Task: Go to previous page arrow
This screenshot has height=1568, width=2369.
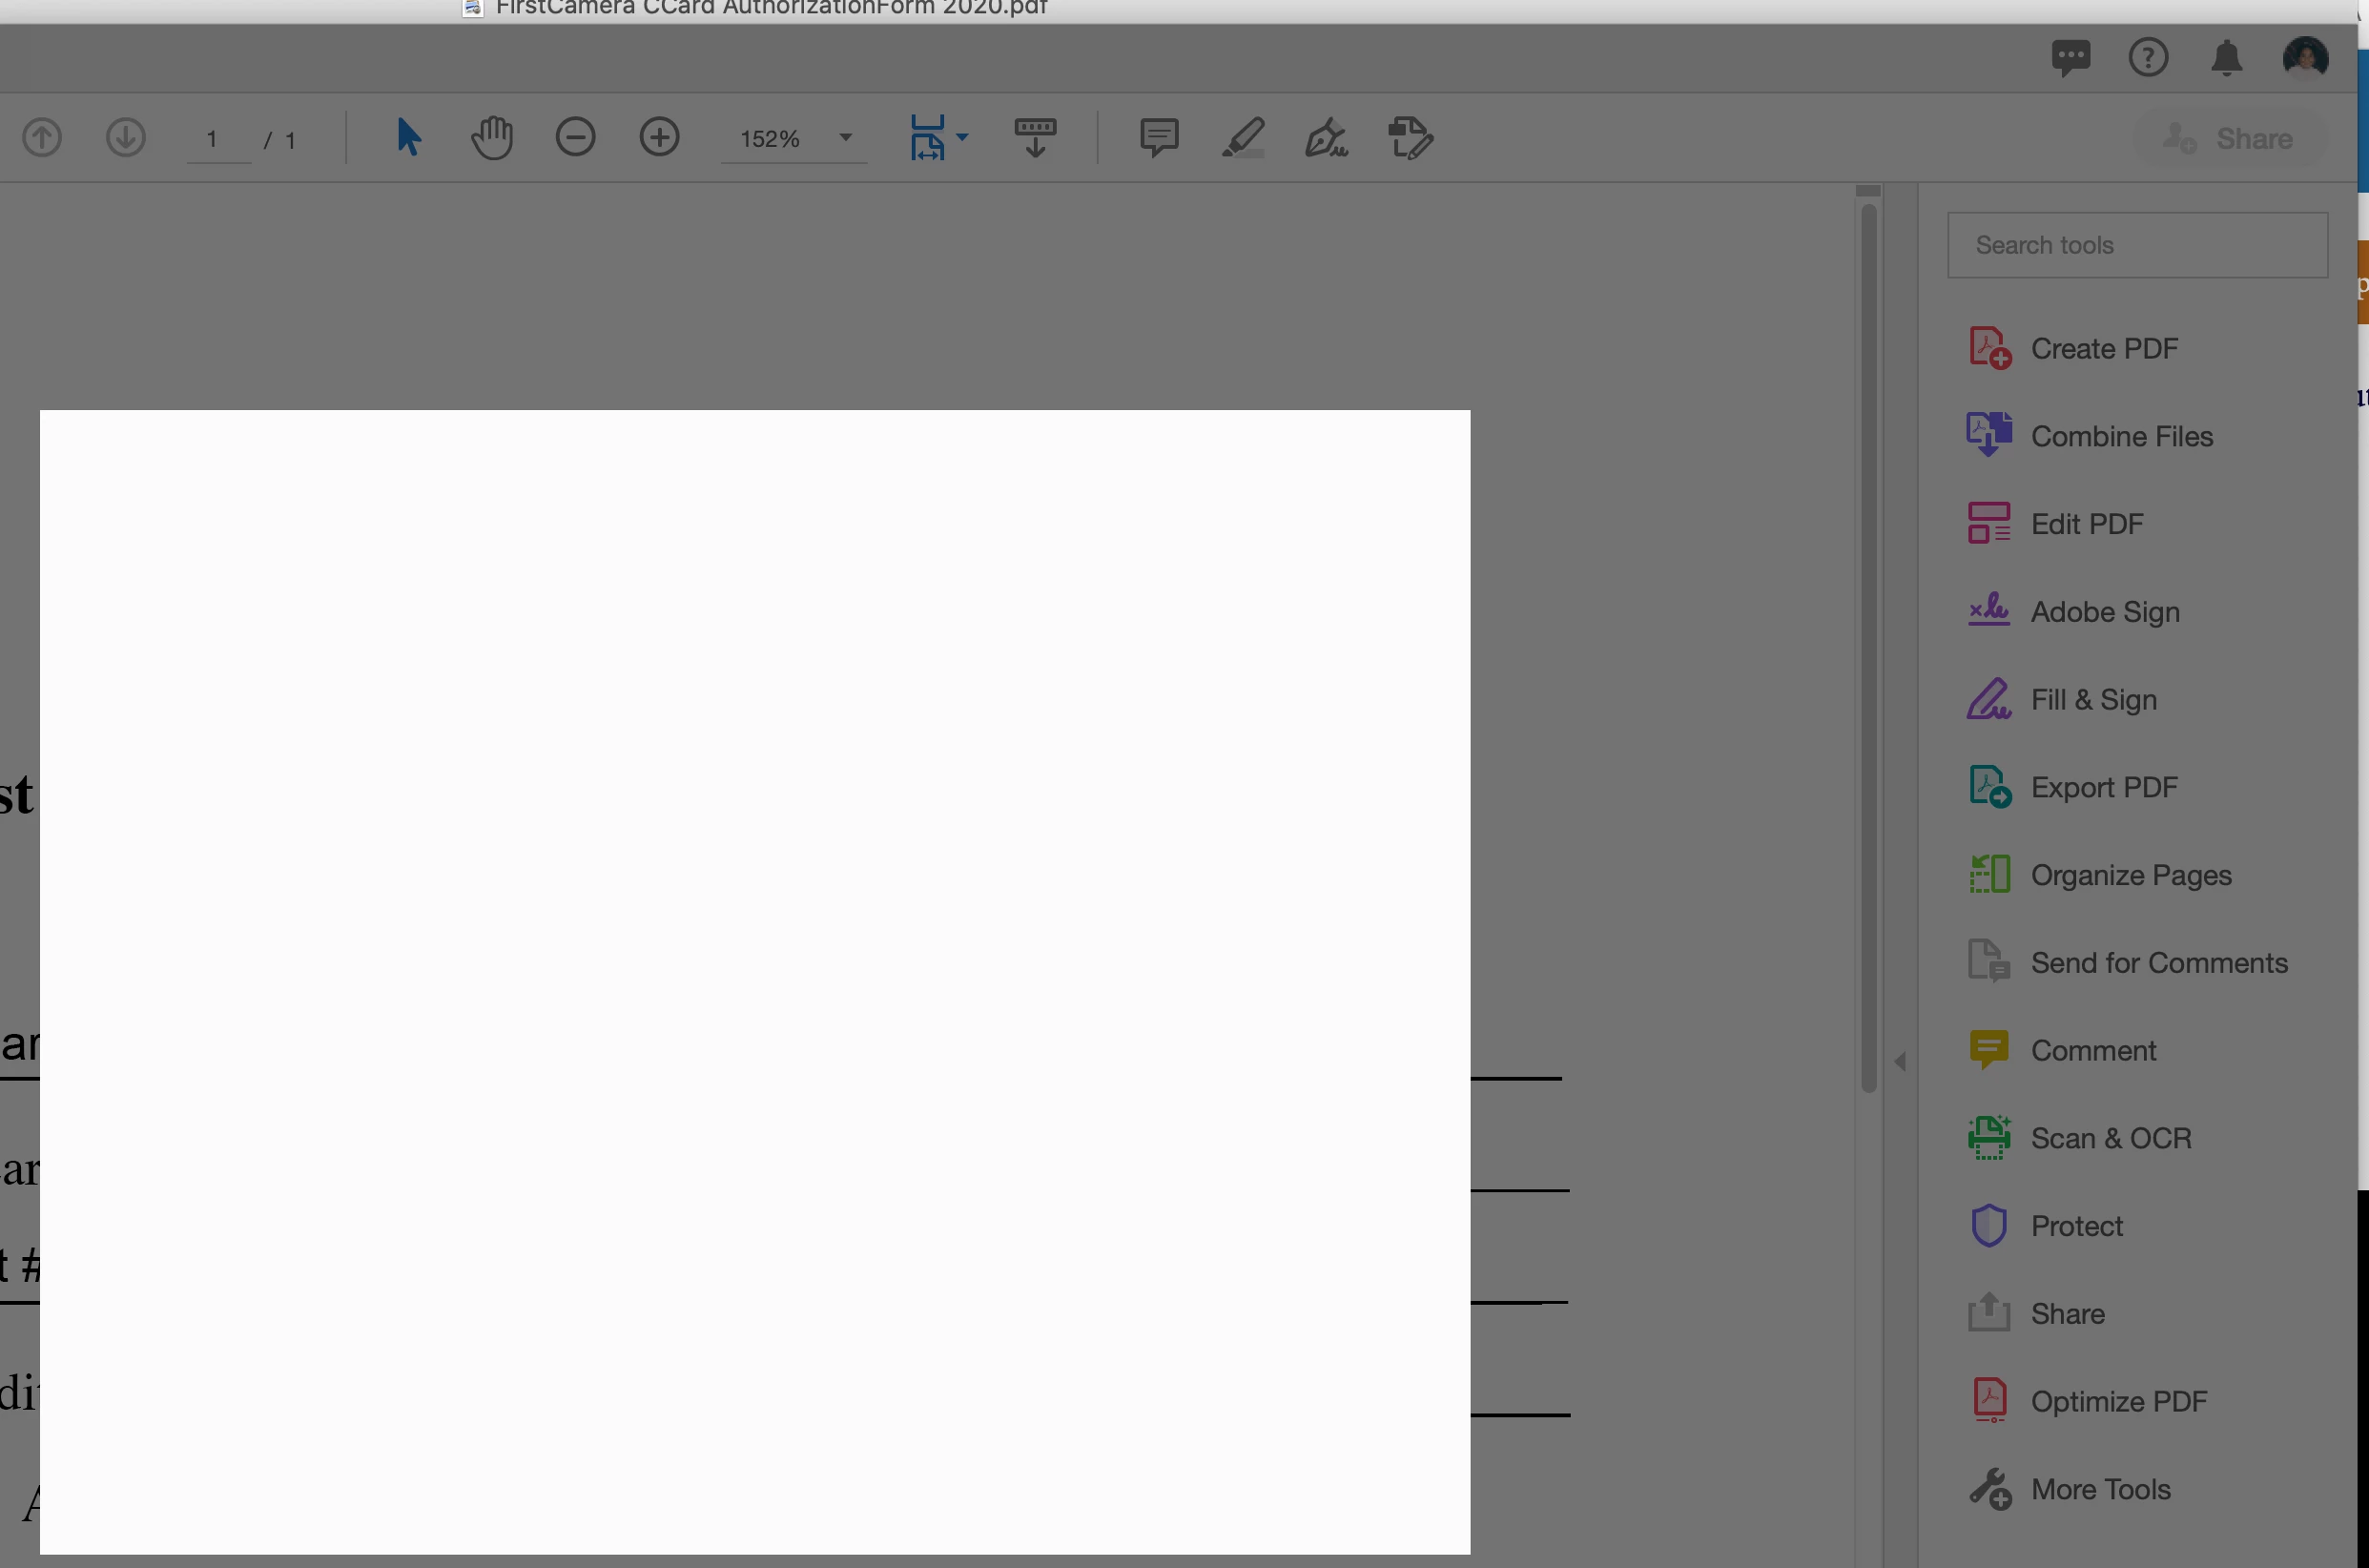Action: point(42,137)
